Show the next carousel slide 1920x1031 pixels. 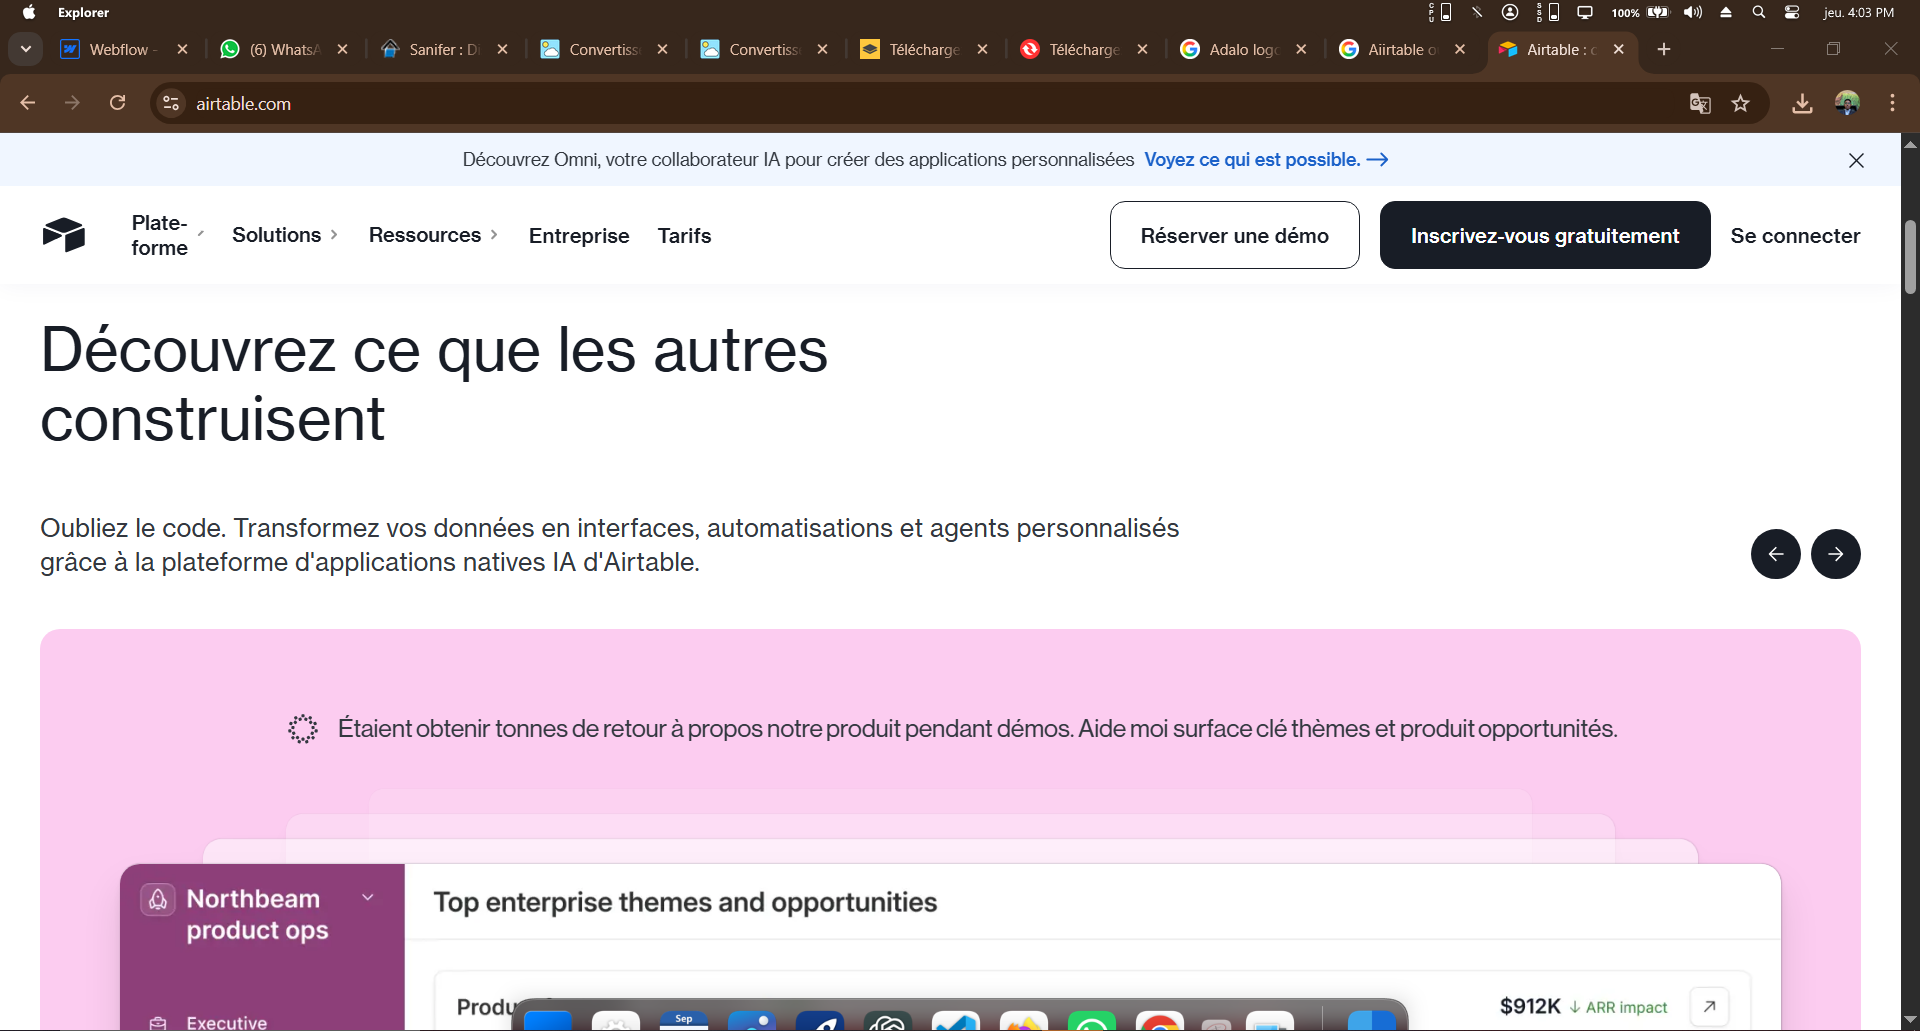click(x=1836, y=554)
